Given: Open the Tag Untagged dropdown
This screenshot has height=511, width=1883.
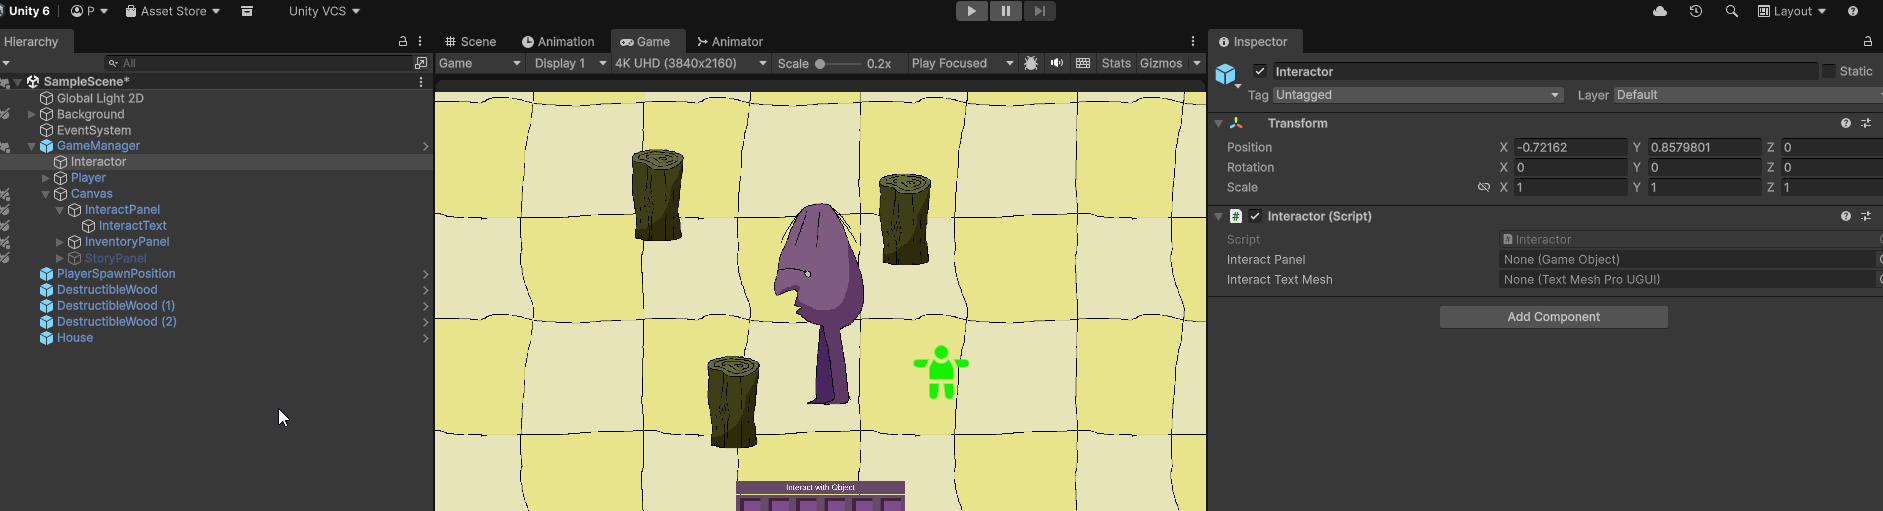Looking at the screenshot, I should tap(1418, 95).
